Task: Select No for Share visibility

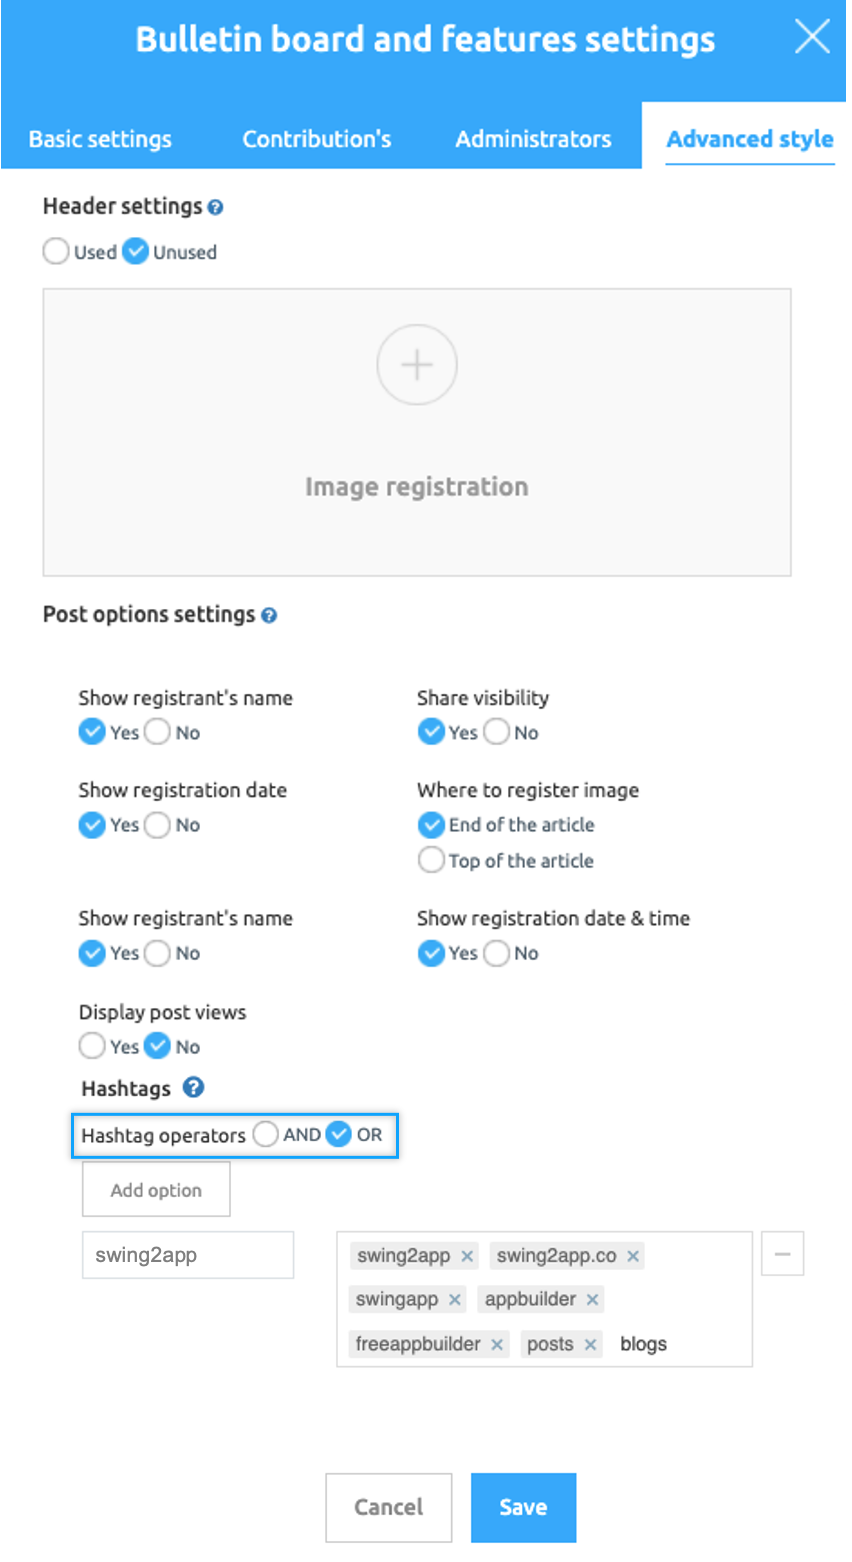Action: pyautogui.click(x=496, y=732)
